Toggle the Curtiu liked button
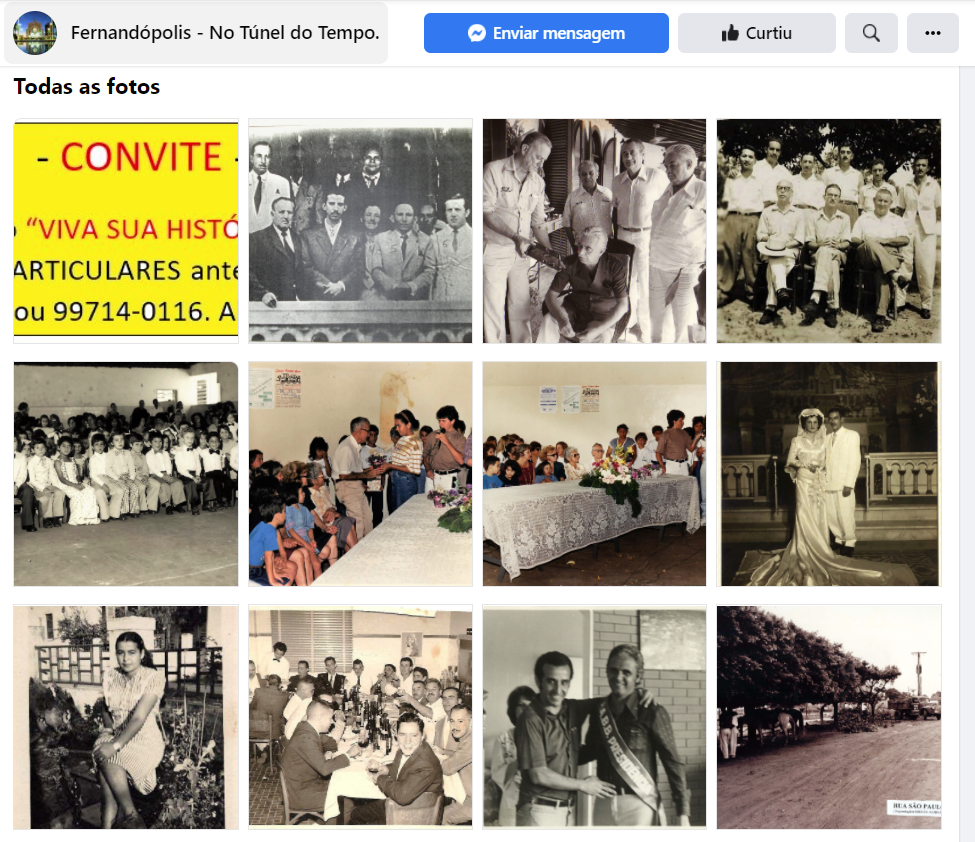This screenshot has width=975, height=842. [757, 33]
